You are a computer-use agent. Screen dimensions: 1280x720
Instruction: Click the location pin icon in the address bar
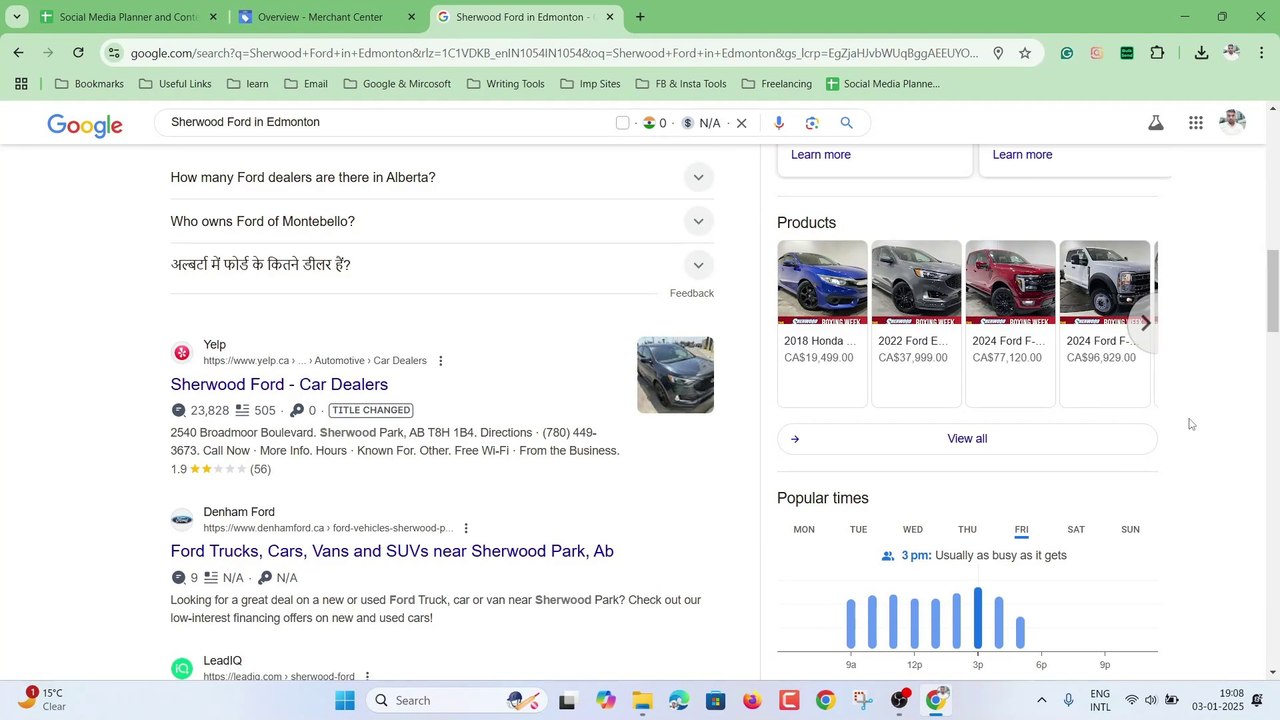998,53
